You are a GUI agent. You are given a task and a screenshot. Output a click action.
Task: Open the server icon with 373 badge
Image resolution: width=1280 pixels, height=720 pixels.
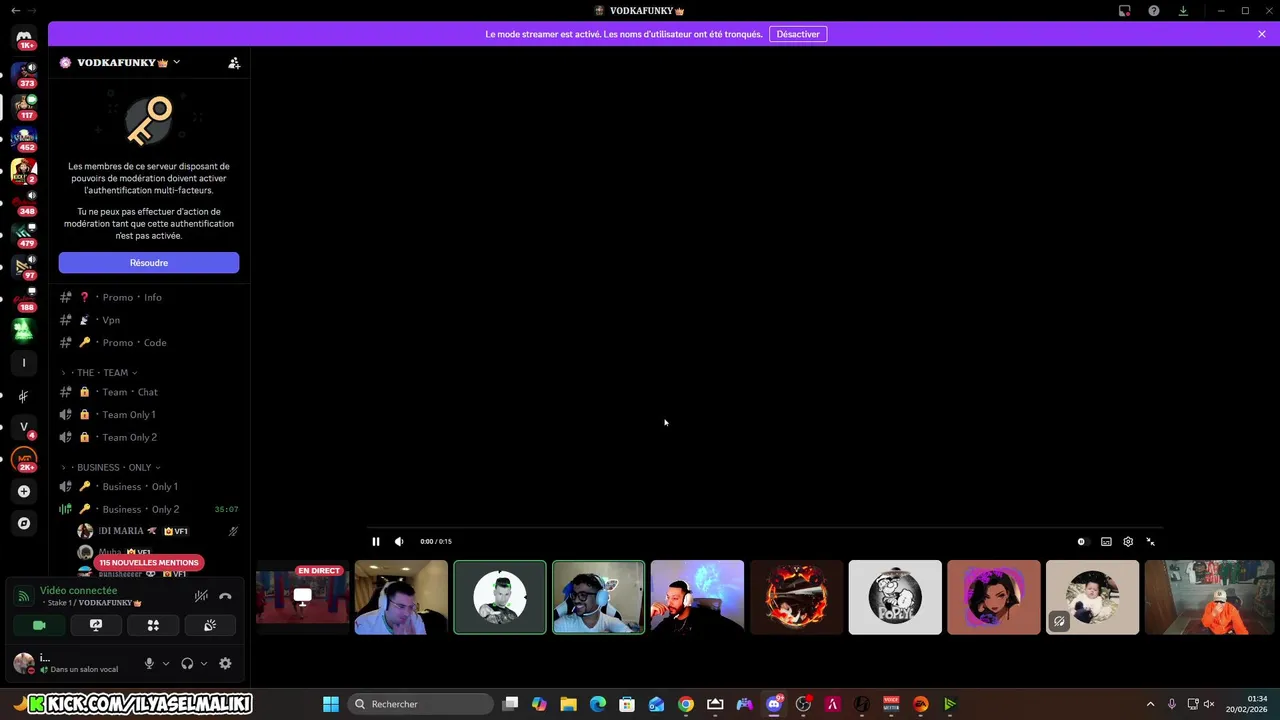[24, 74]
